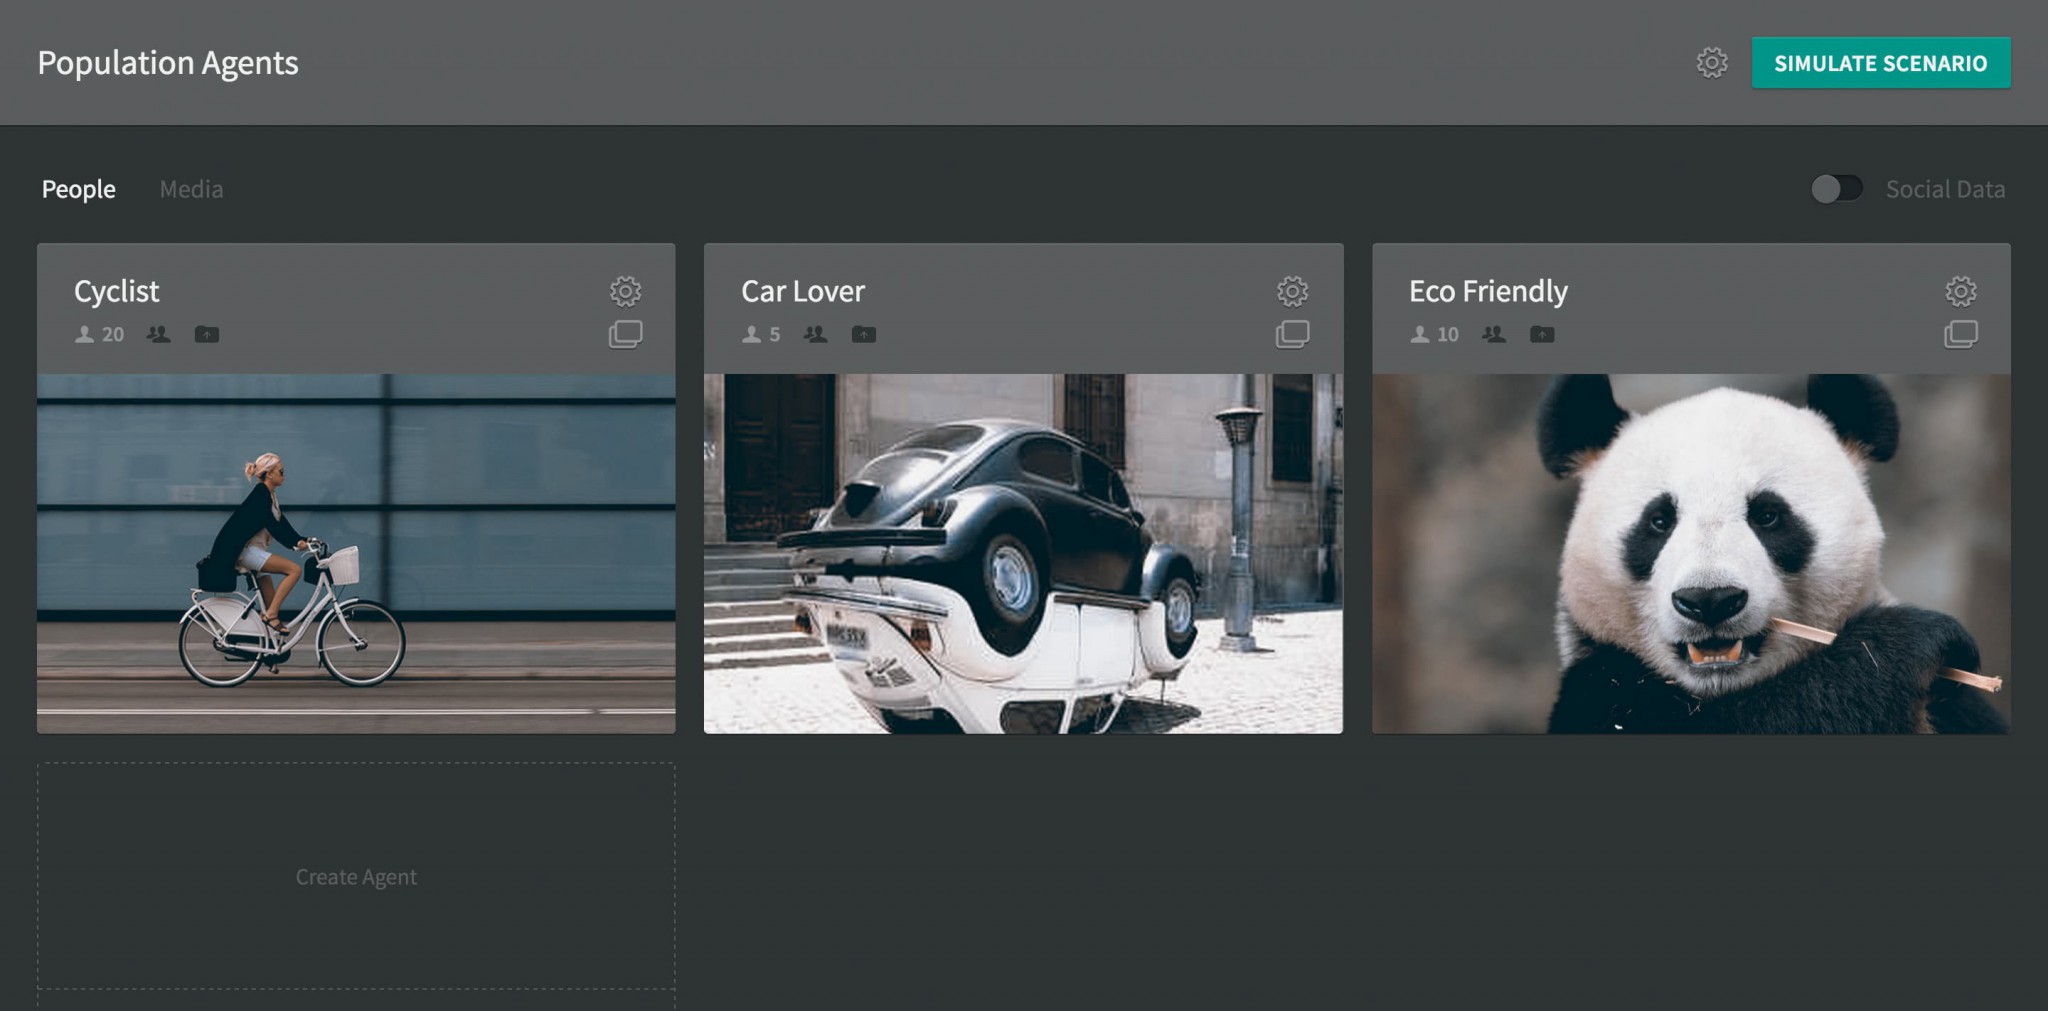Open settings gear on the Car Lover card
2048x1011 pixels.
coord(1292,292)
